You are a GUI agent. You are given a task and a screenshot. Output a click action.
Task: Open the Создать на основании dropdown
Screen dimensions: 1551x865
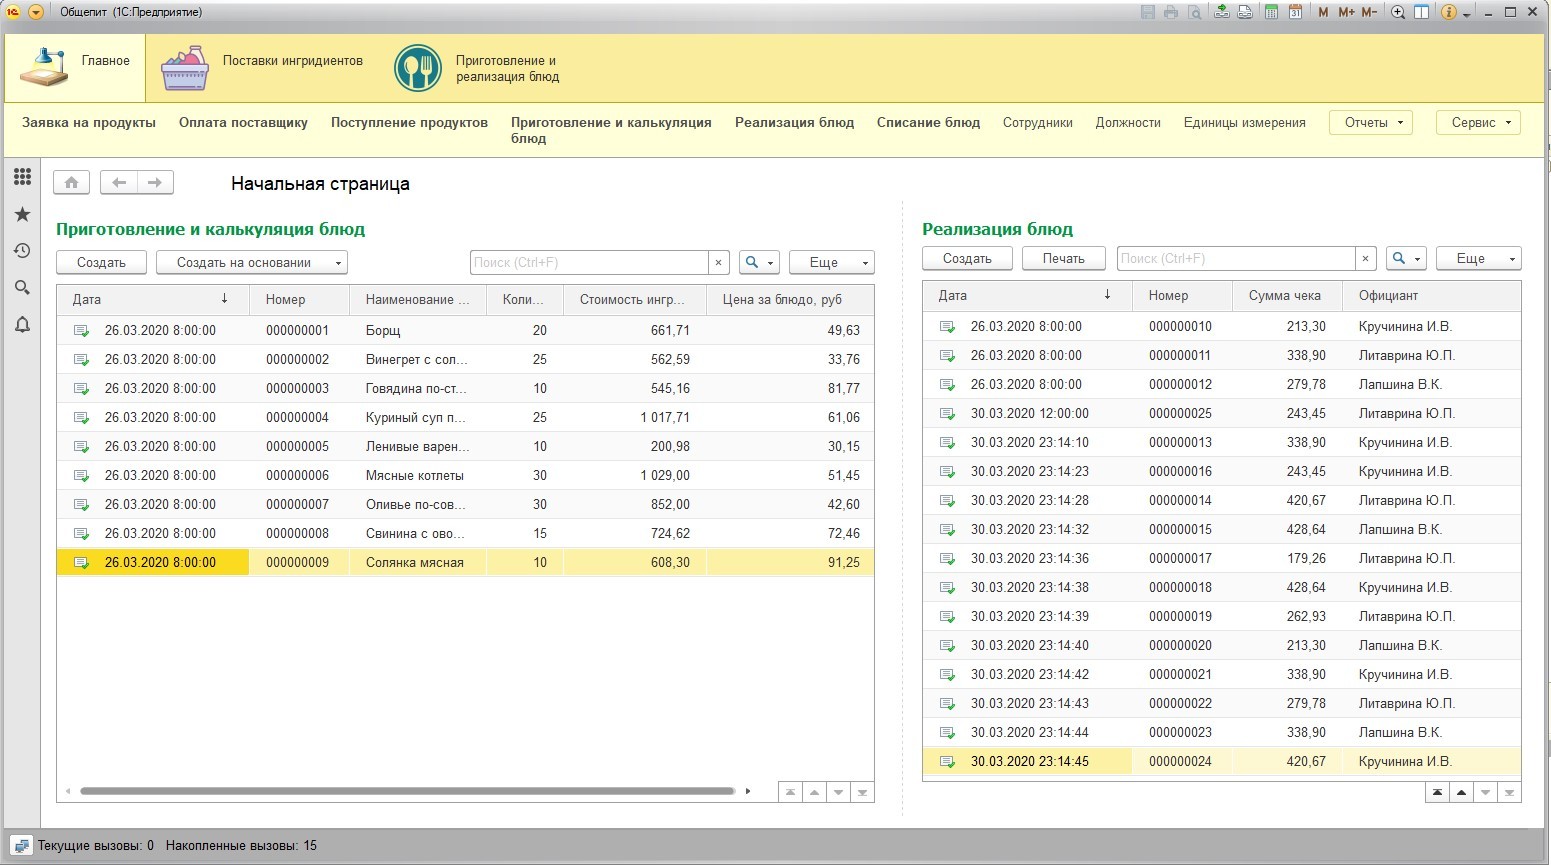click(x=251, y=263)
